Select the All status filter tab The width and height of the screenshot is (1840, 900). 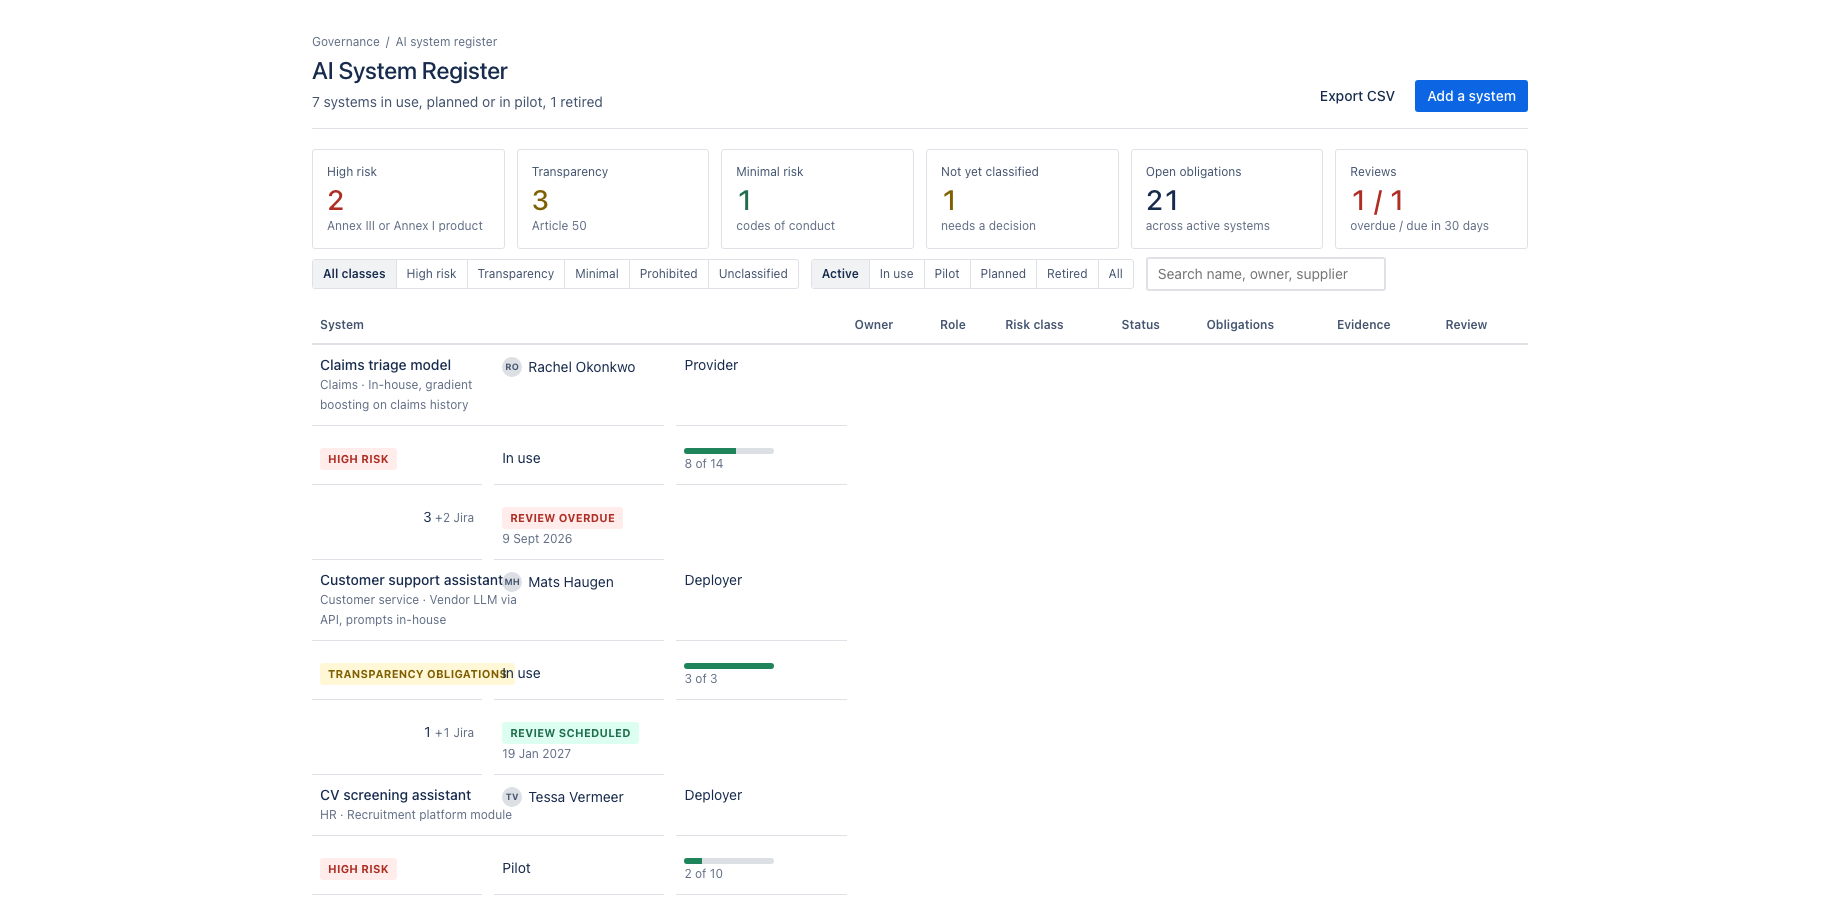(x=1116, y=274)
